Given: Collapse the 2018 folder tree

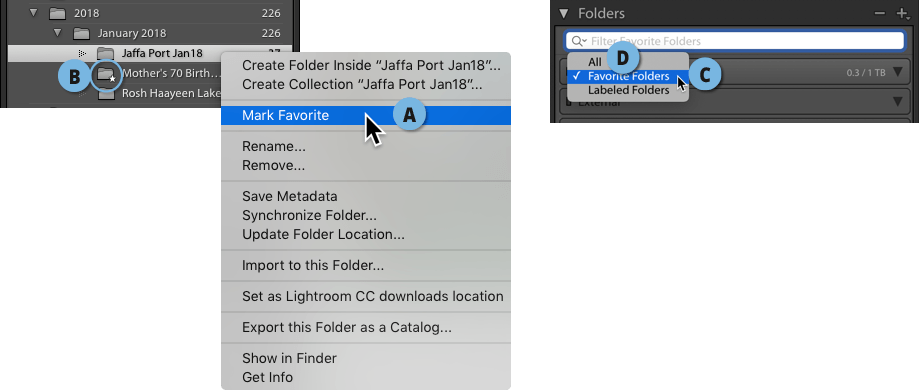Looking at the screenshot, I should (31, 13).
